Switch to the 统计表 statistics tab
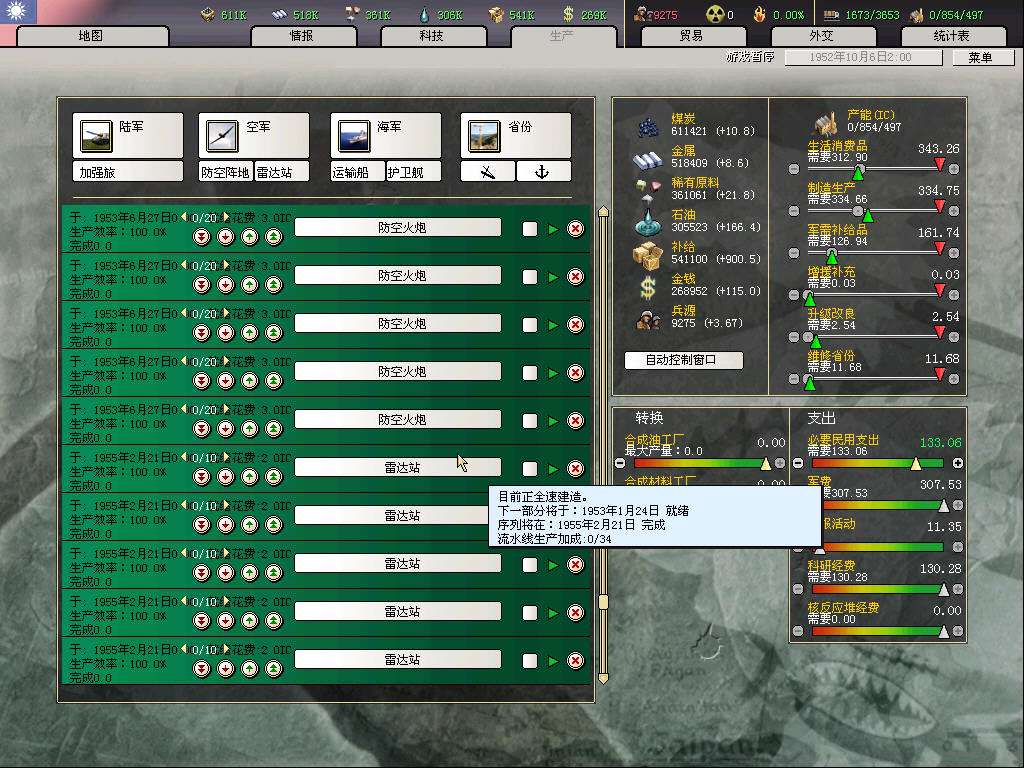This screenshot has height=768, width=1024. 952,36
